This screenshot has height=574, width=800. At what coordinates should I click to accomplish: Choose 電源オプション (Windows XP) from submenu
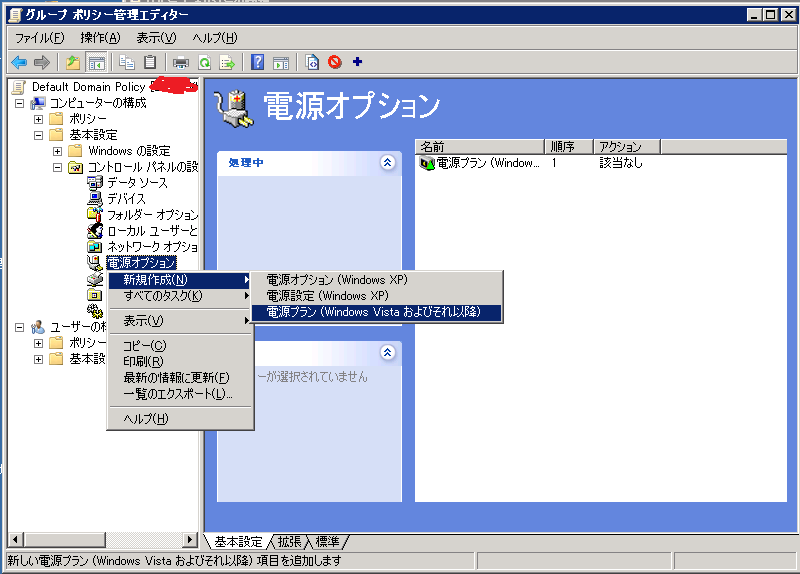(x=377, y=280)
